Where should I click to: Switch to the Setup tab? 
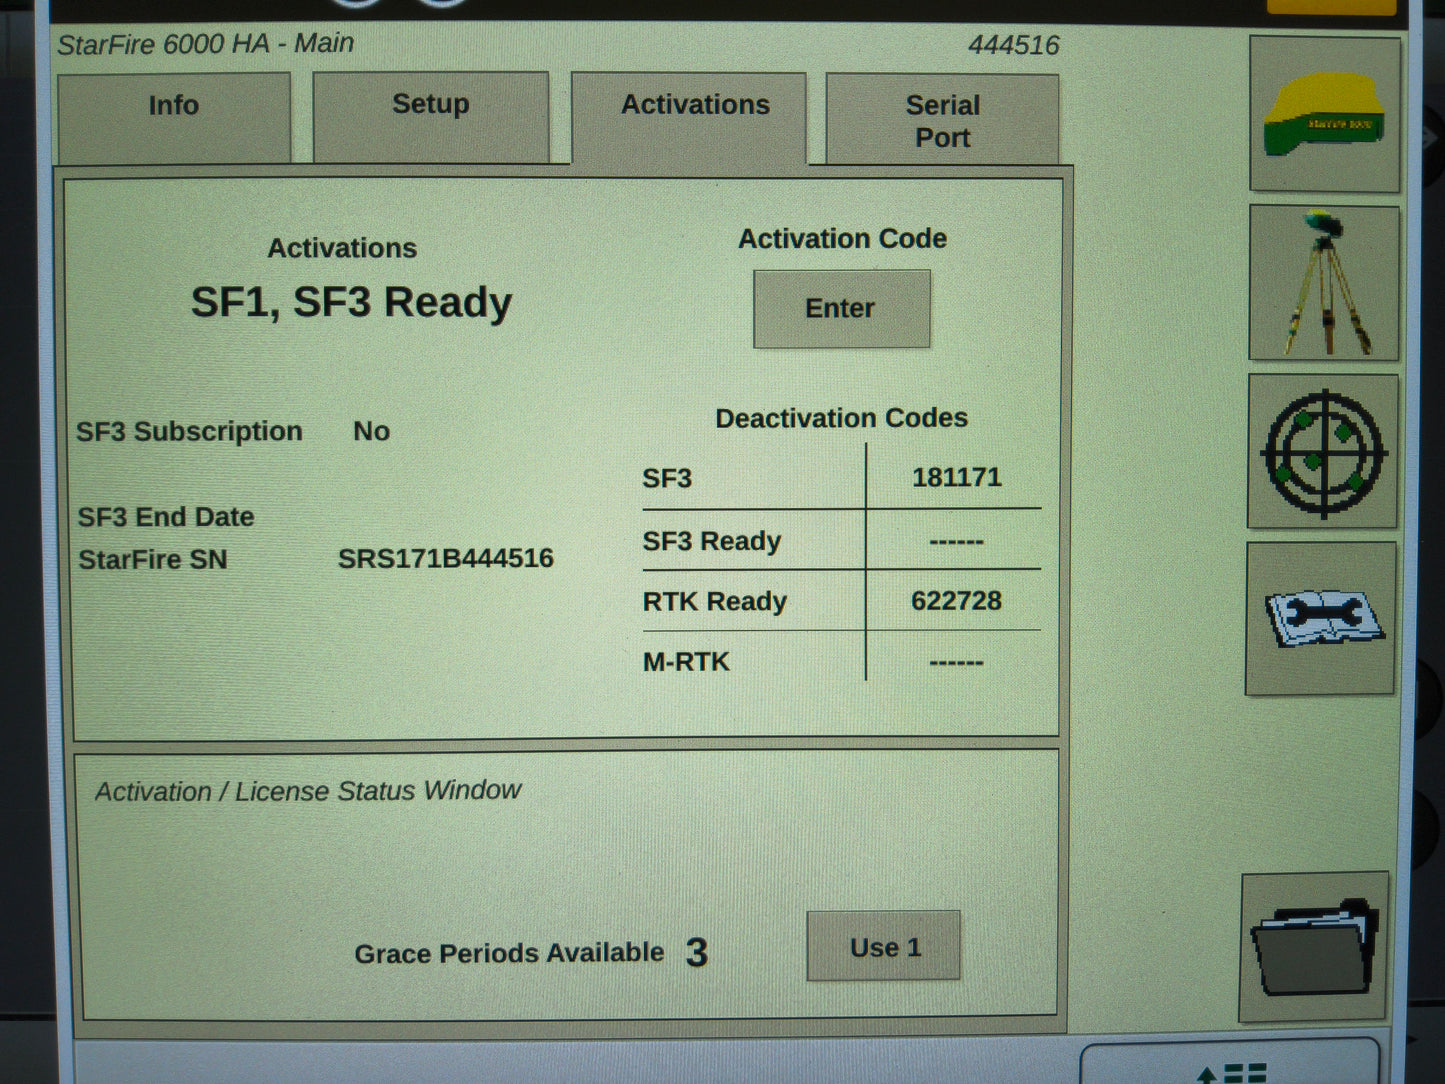coord(431,117)
